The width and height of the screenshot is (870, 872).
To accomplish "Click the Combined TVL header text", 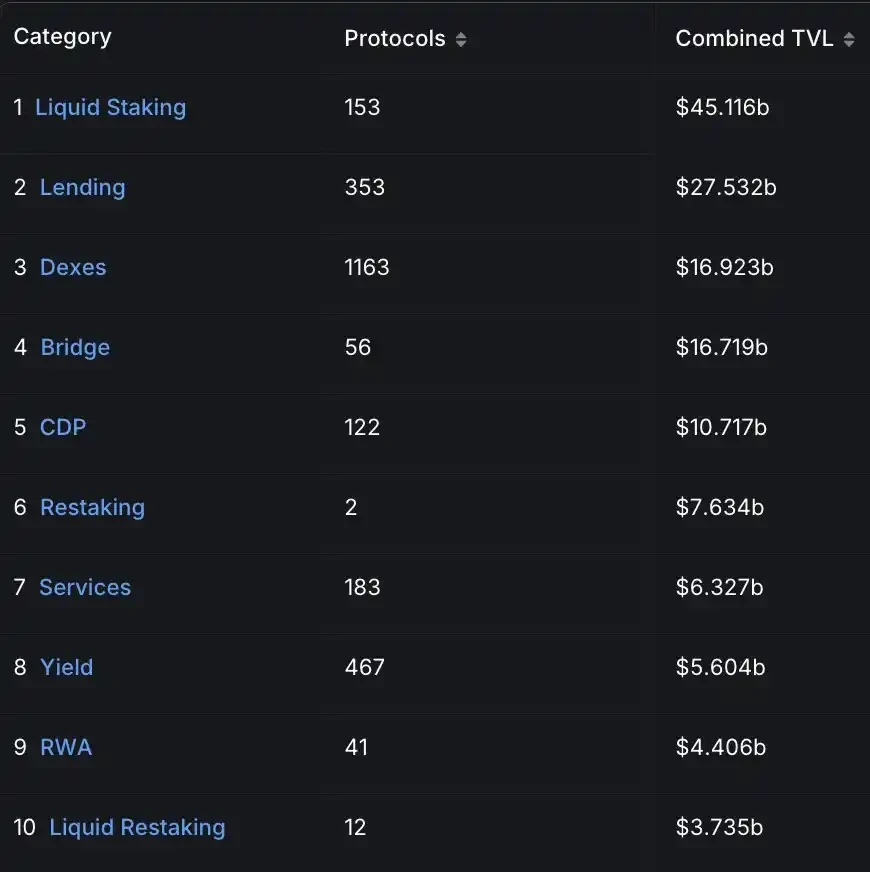I will [x=754, y=38].
